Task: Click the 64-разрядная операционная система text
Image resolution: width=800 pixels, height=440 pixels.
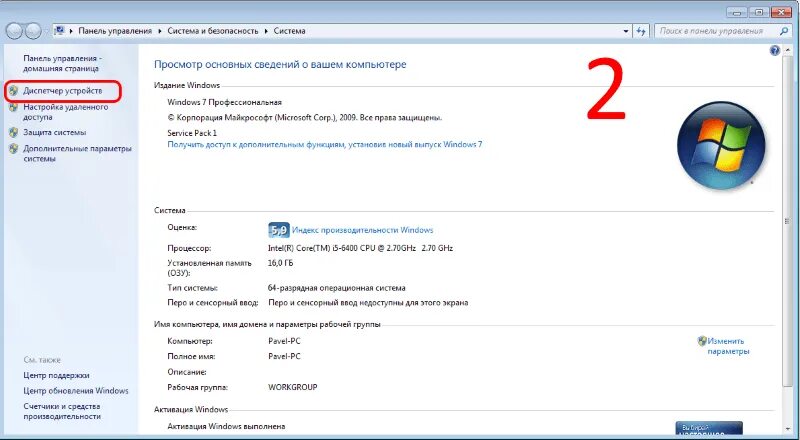Action: click(337, 288)
